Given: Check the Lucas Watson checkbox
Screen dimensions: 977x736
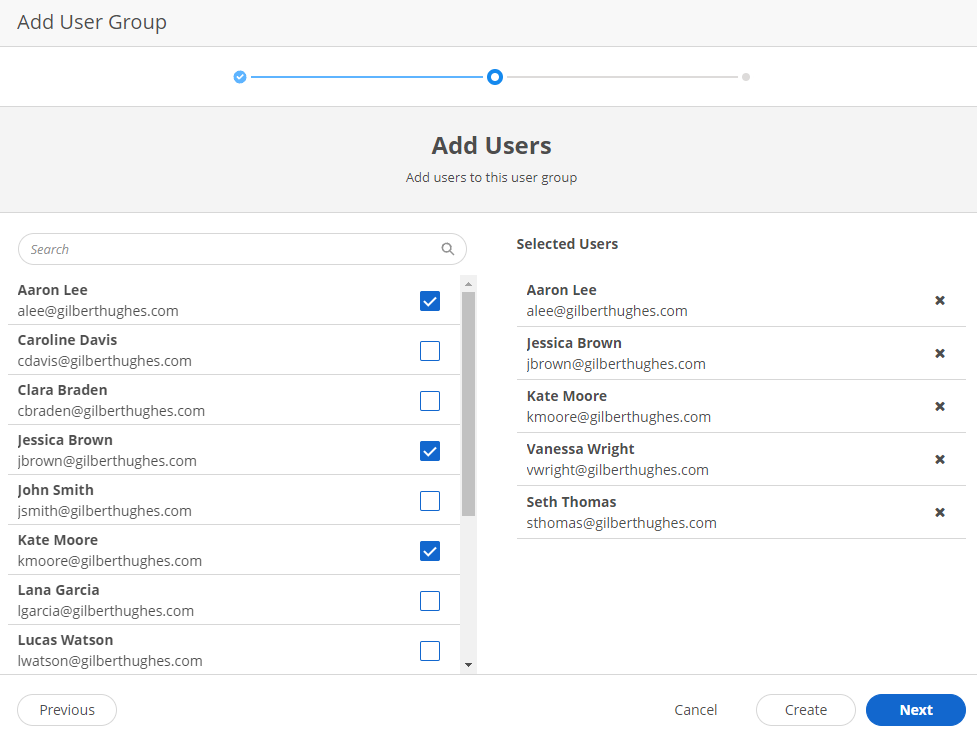Looking at the screenshot, I should (x=430, y=651).
